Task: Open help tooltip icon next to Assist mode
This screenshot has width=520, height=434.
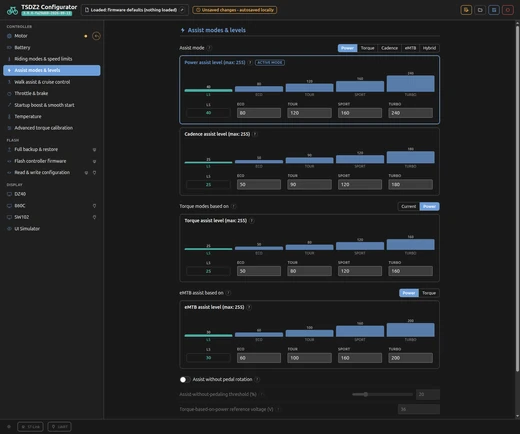Action: (x=209, y=48)
